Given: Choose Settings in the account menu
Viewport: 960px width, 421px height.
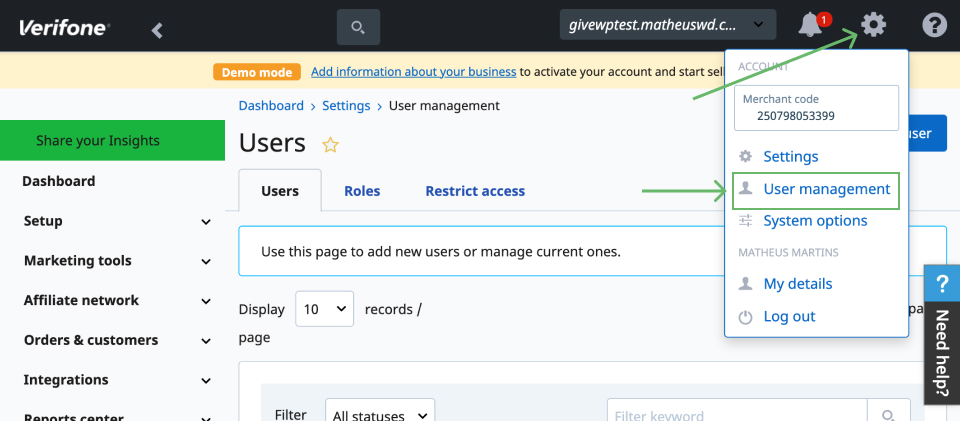Looking at the screenshot, I should click(790, 156).
